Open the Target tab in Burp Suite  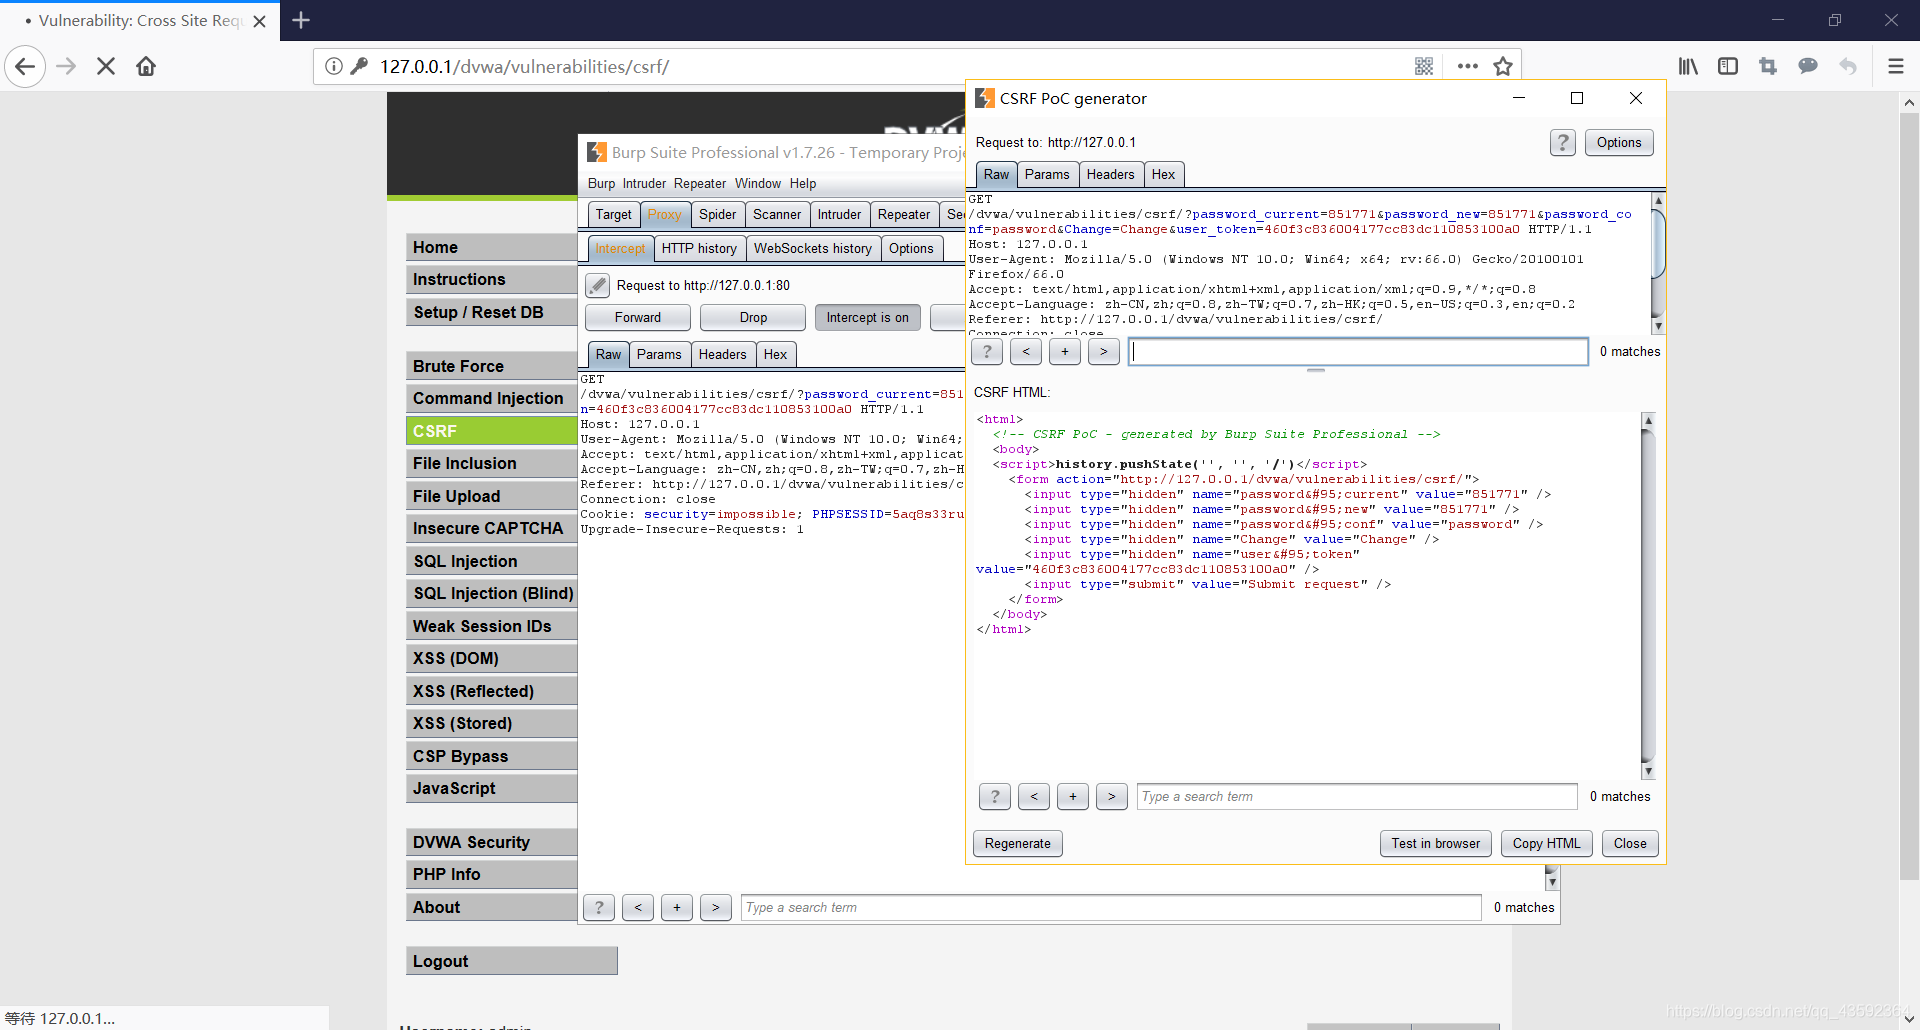[x=613, y=215]
